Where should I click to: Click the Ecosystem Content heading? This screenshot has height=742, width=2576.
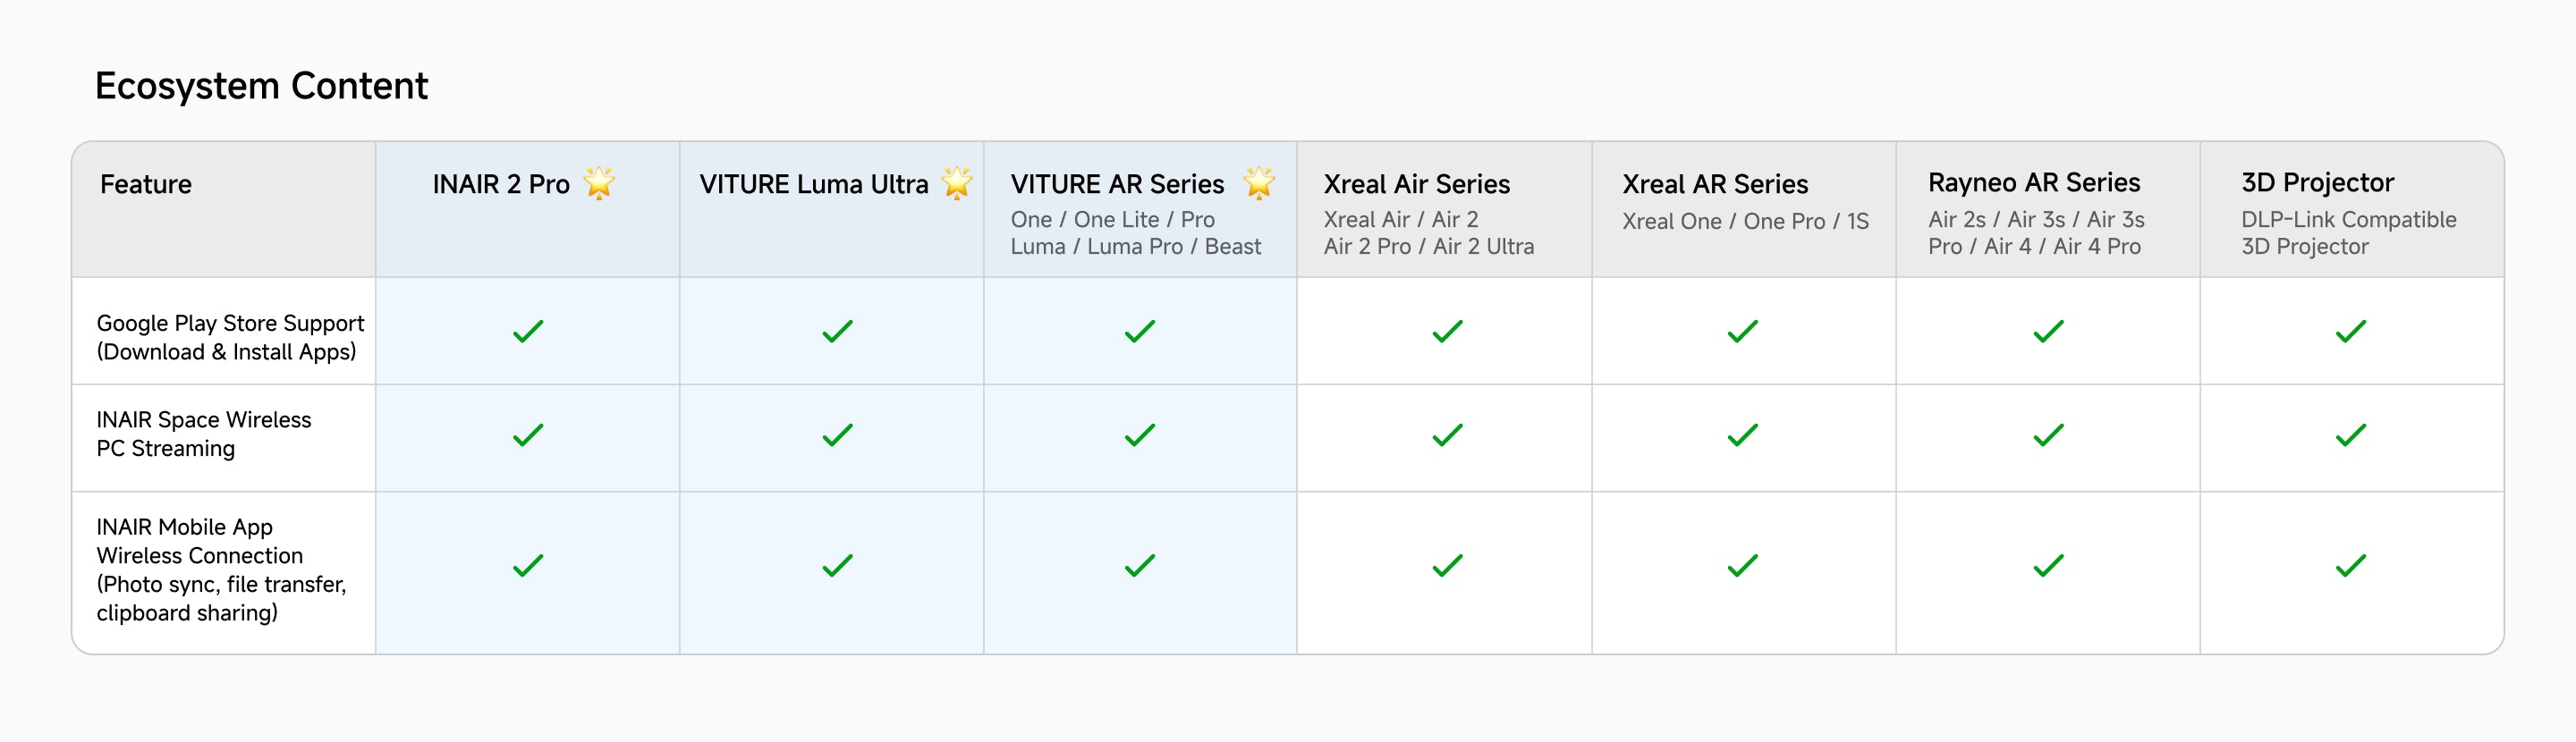coord(261,86)
